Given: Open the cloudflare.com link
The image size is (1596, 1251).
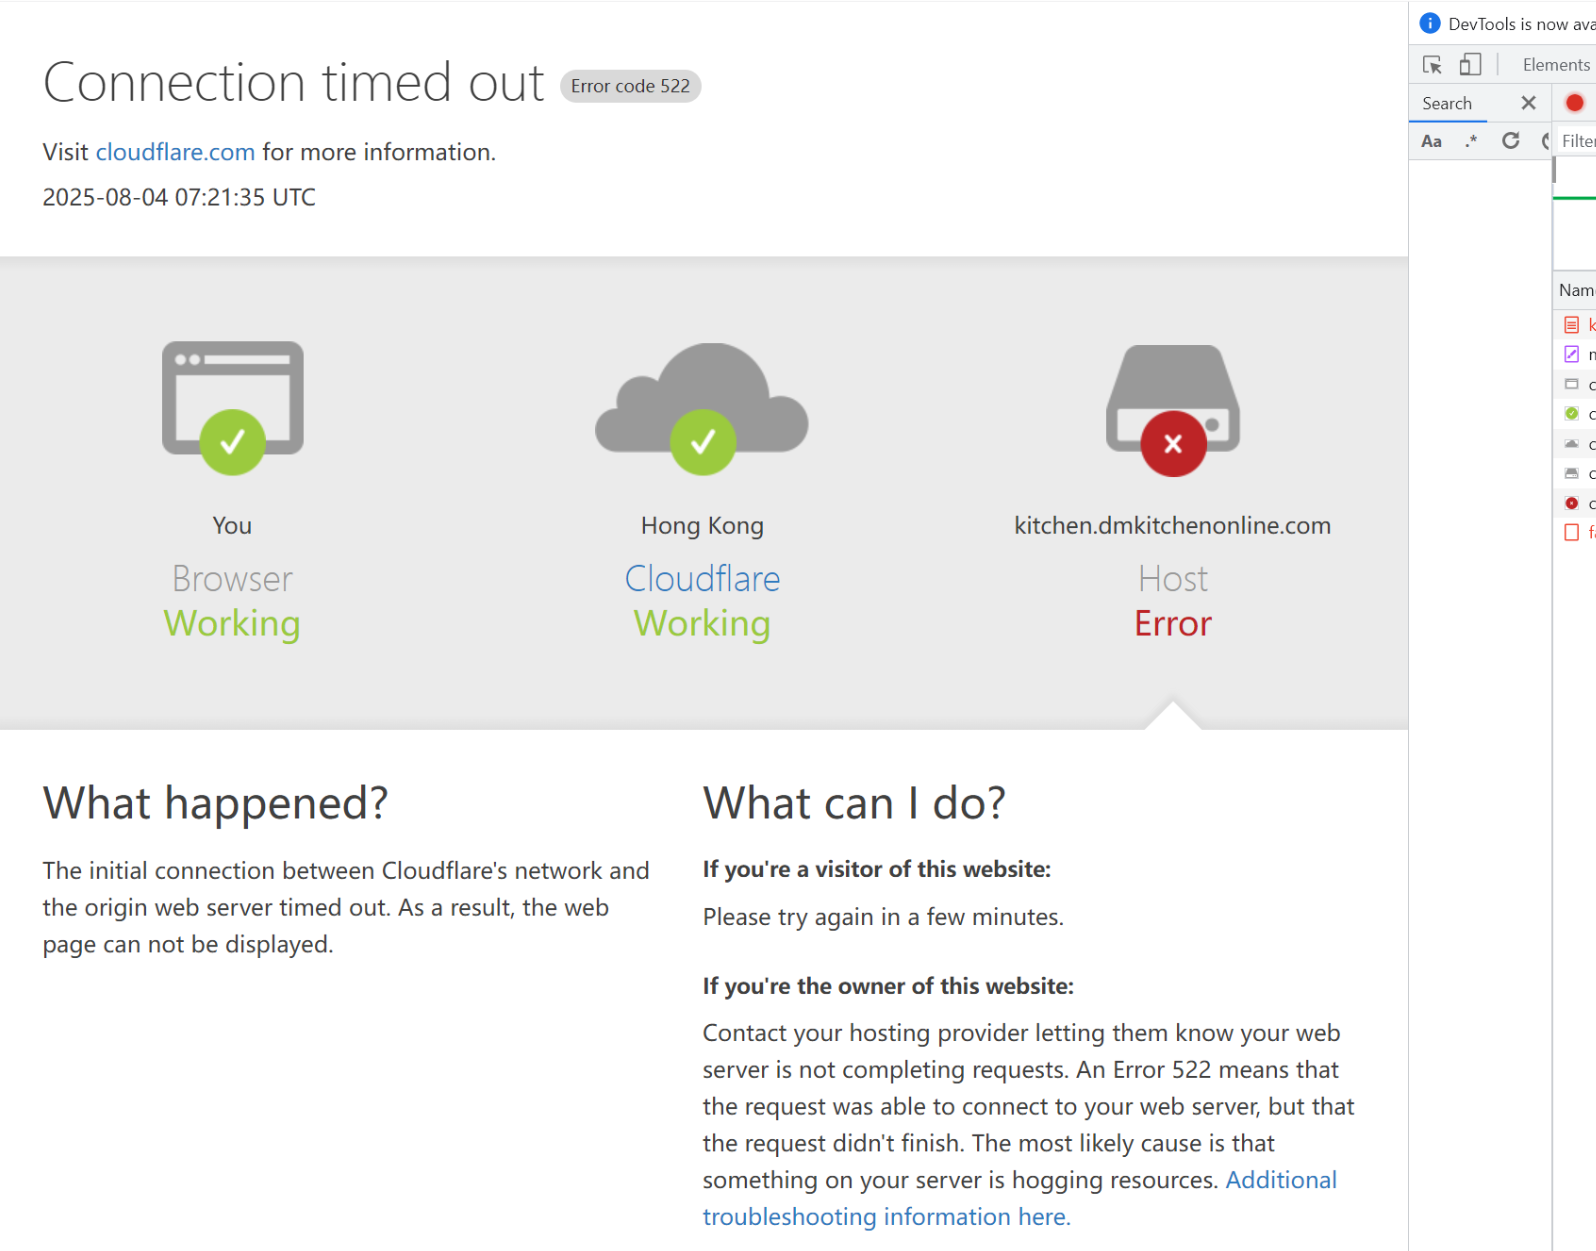Looking at the screenshot, I should [175, 152].
